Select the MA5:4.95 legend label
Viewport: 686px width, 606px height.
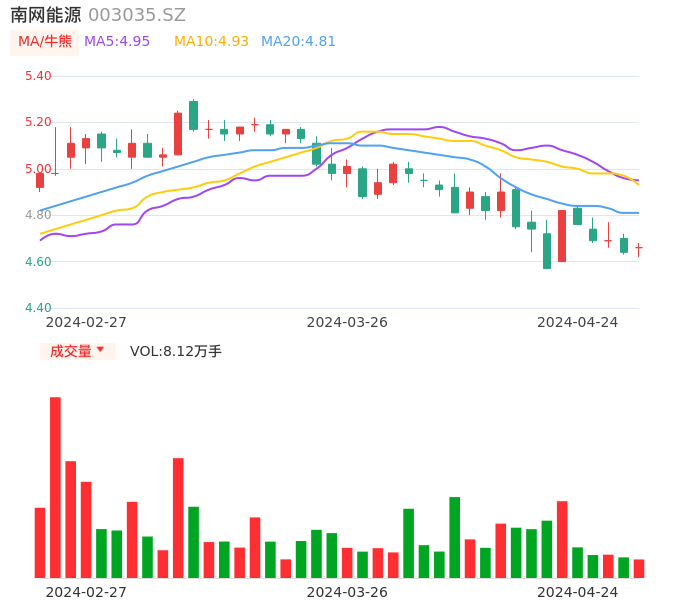point(117,42)
